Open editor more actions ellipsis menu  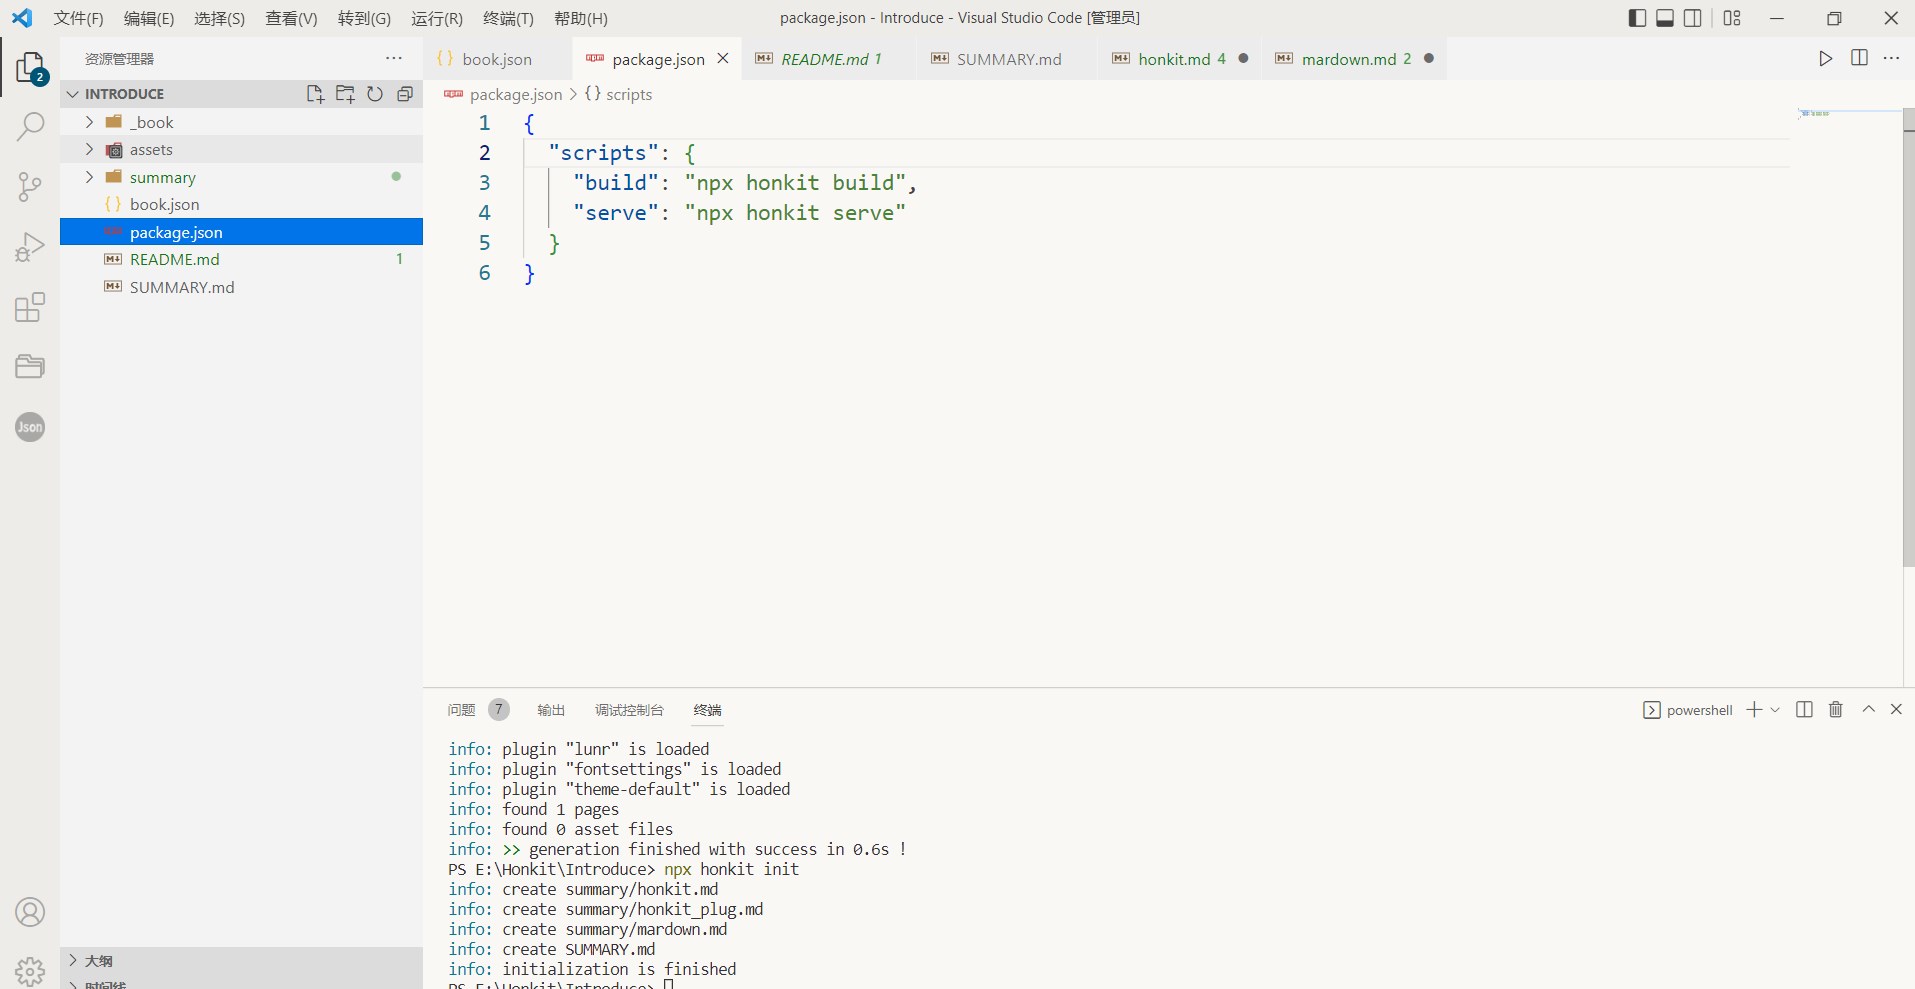1891,58
